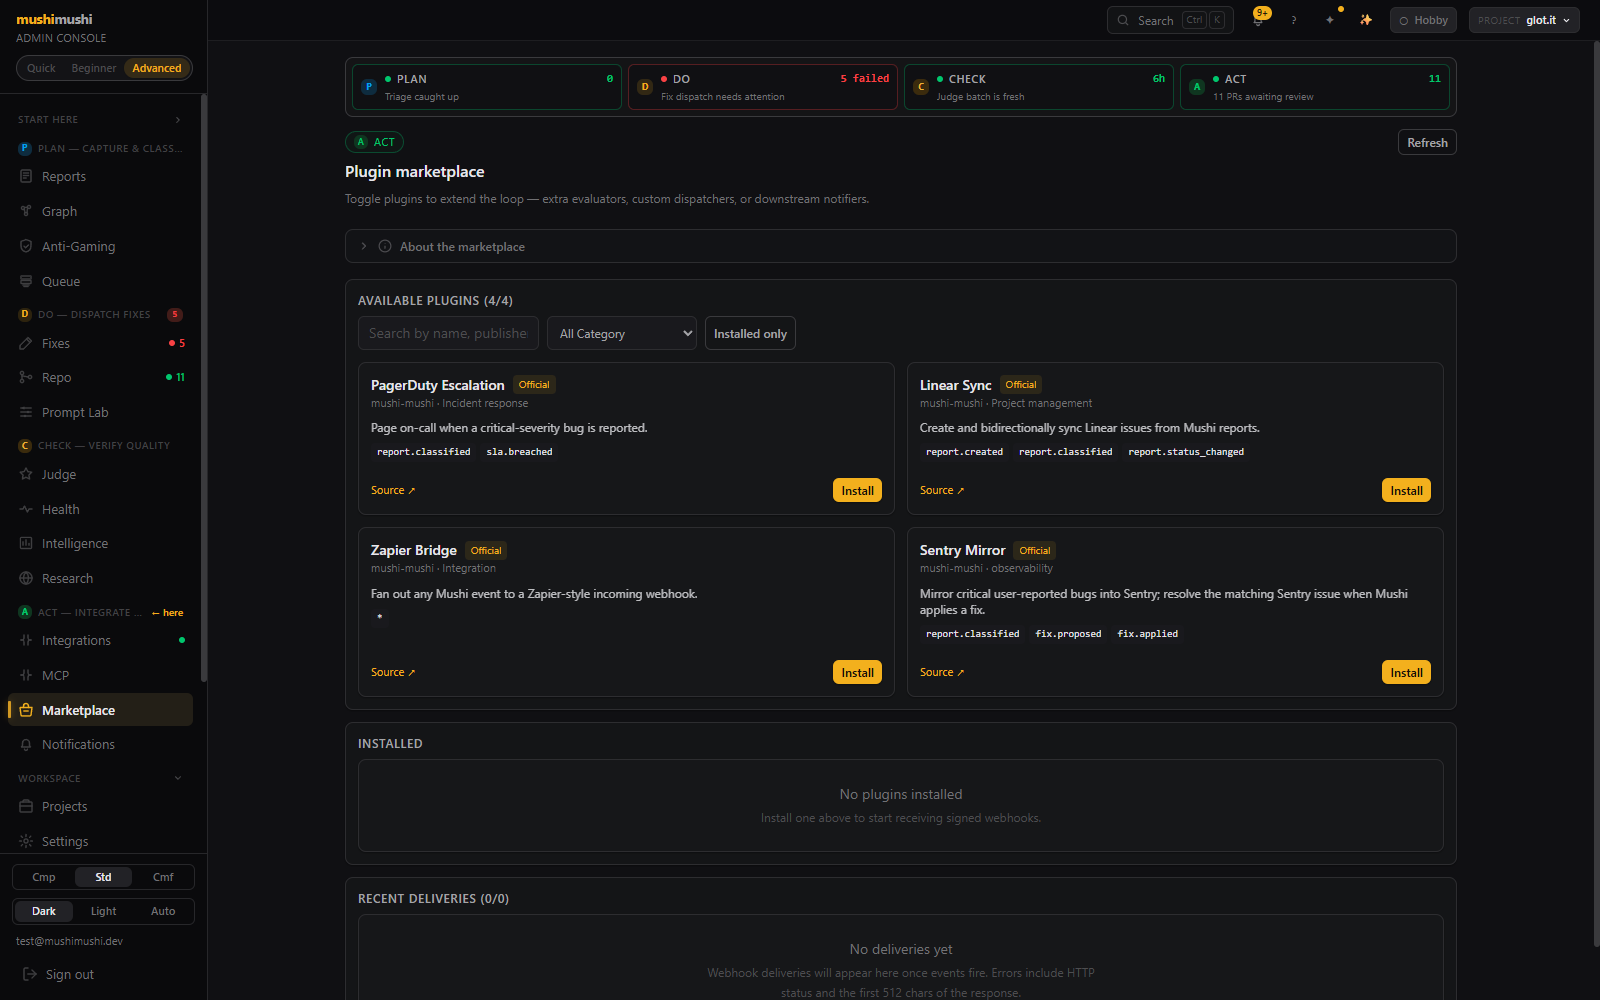Select Advanced sidebar mode

click(157, 68)
